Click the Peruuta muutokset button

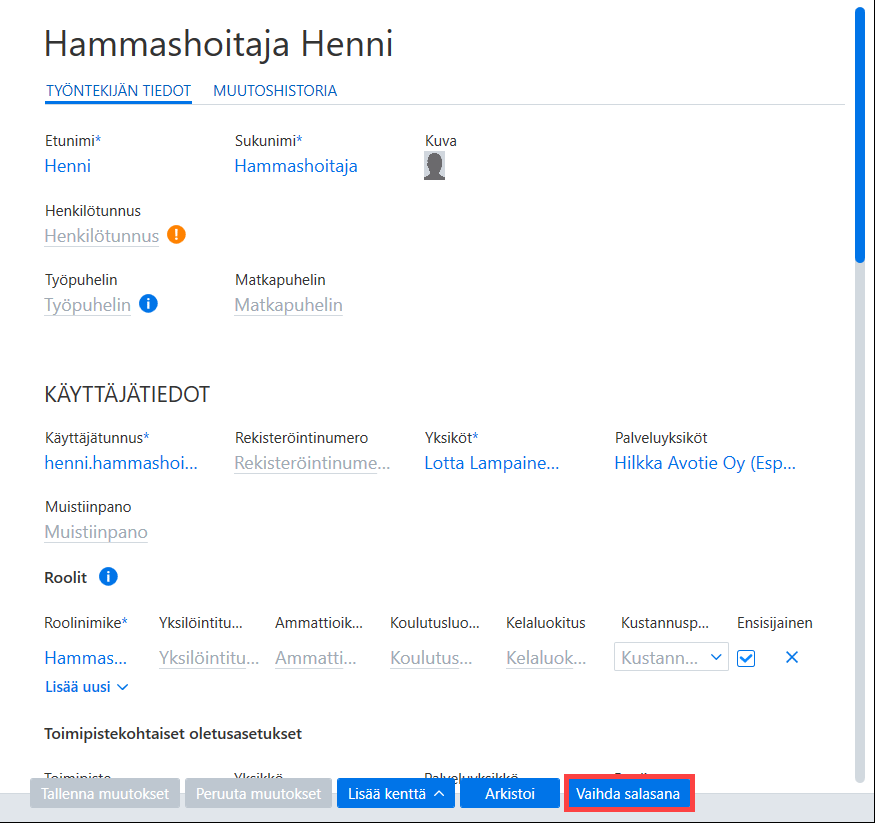(x=258, y=793)
